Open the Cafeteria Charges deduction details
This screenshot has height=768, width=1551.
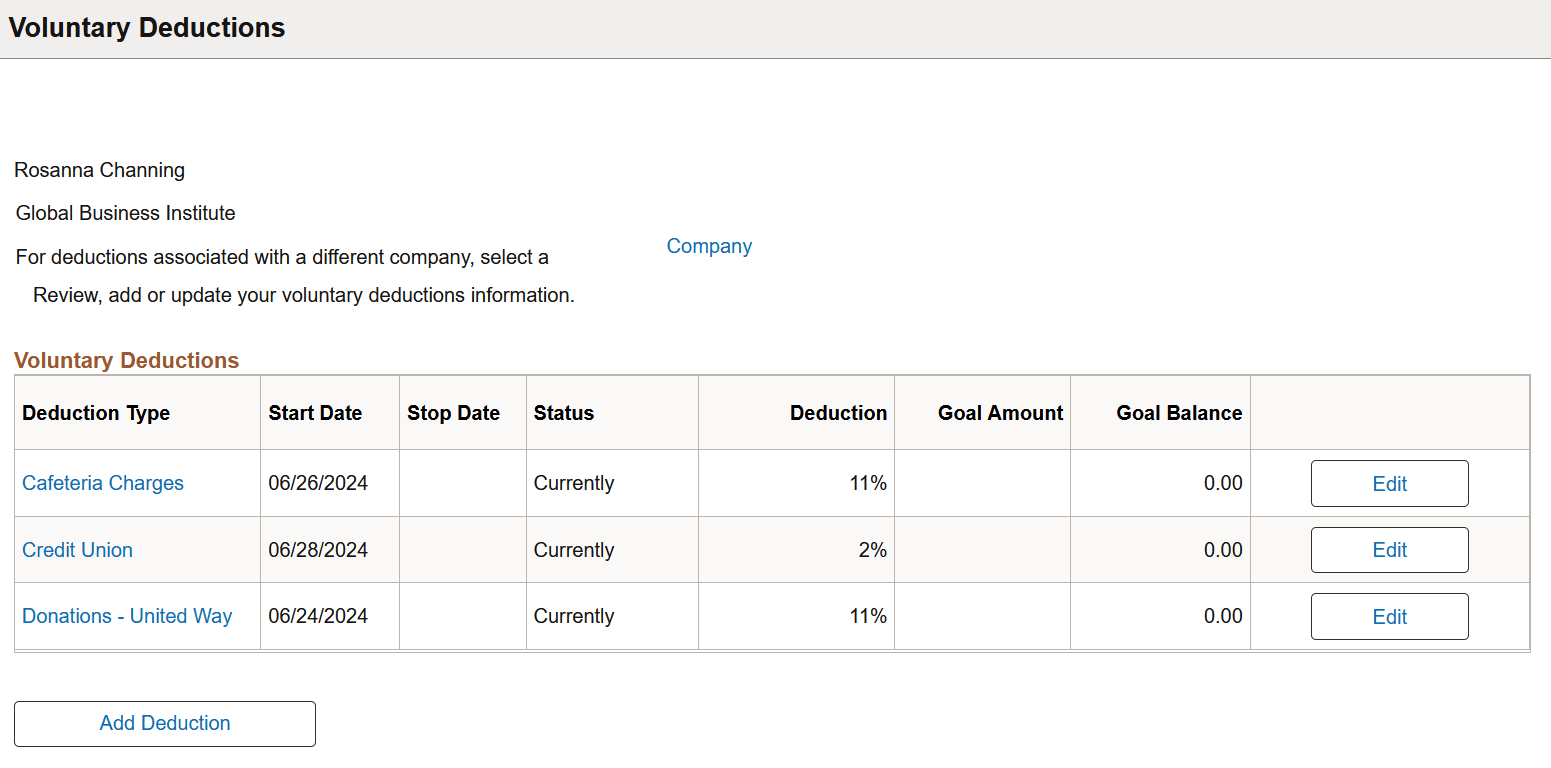tap(102, 483)
